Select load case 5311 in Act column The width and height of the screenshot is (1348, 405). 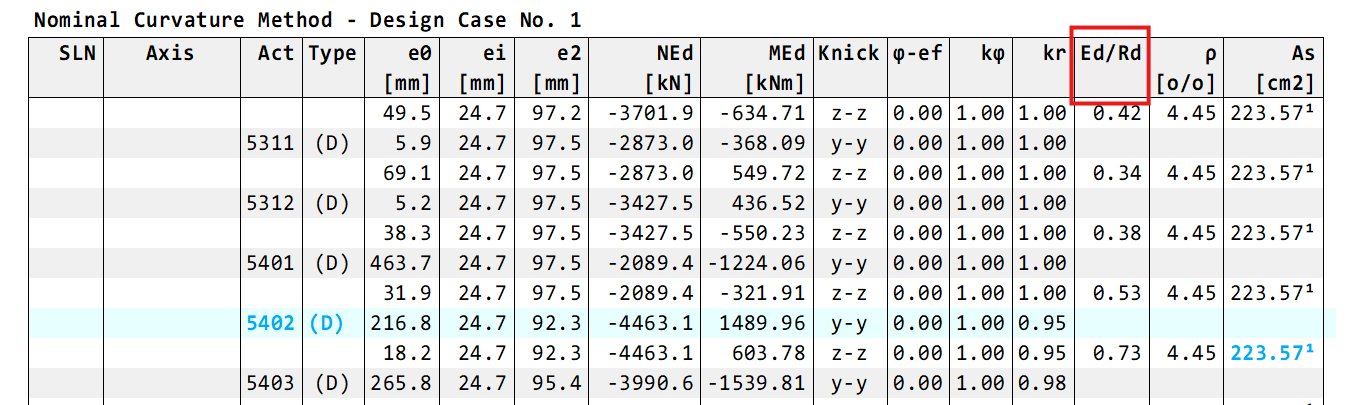270,144
